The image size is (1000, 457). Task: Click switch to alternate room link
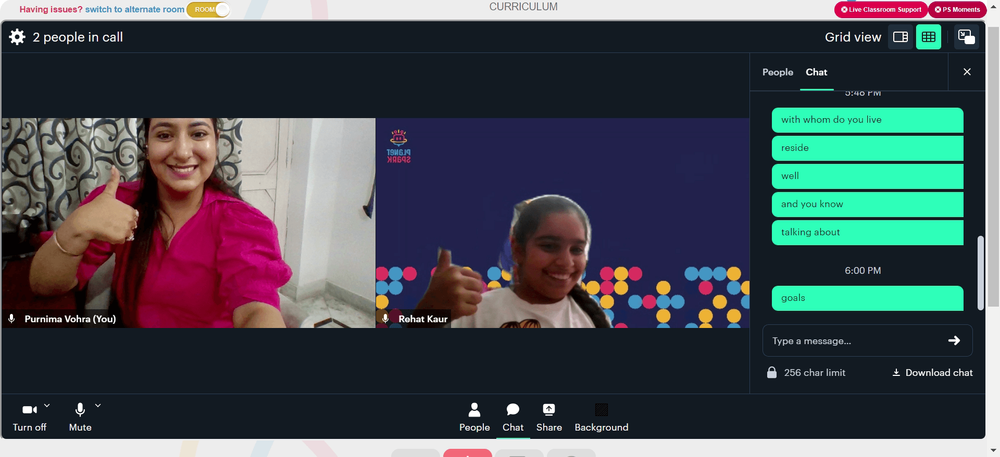click(135, 10)
